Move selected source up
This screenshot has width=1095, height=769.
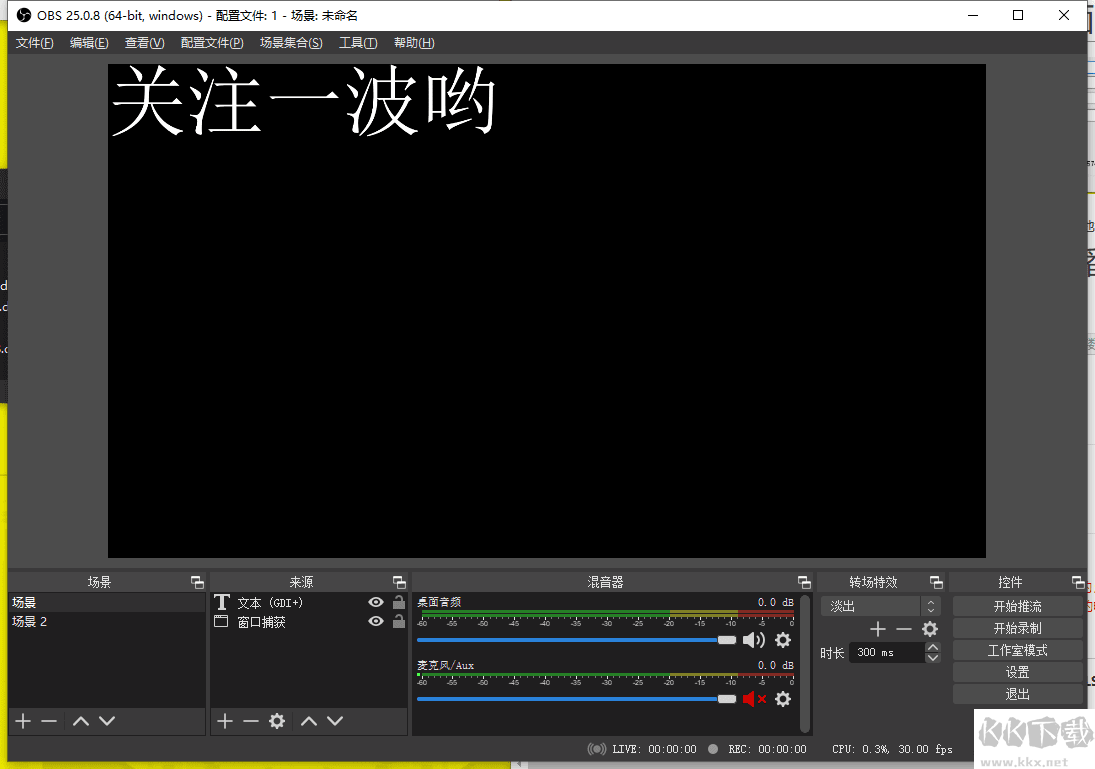(309, 721)
